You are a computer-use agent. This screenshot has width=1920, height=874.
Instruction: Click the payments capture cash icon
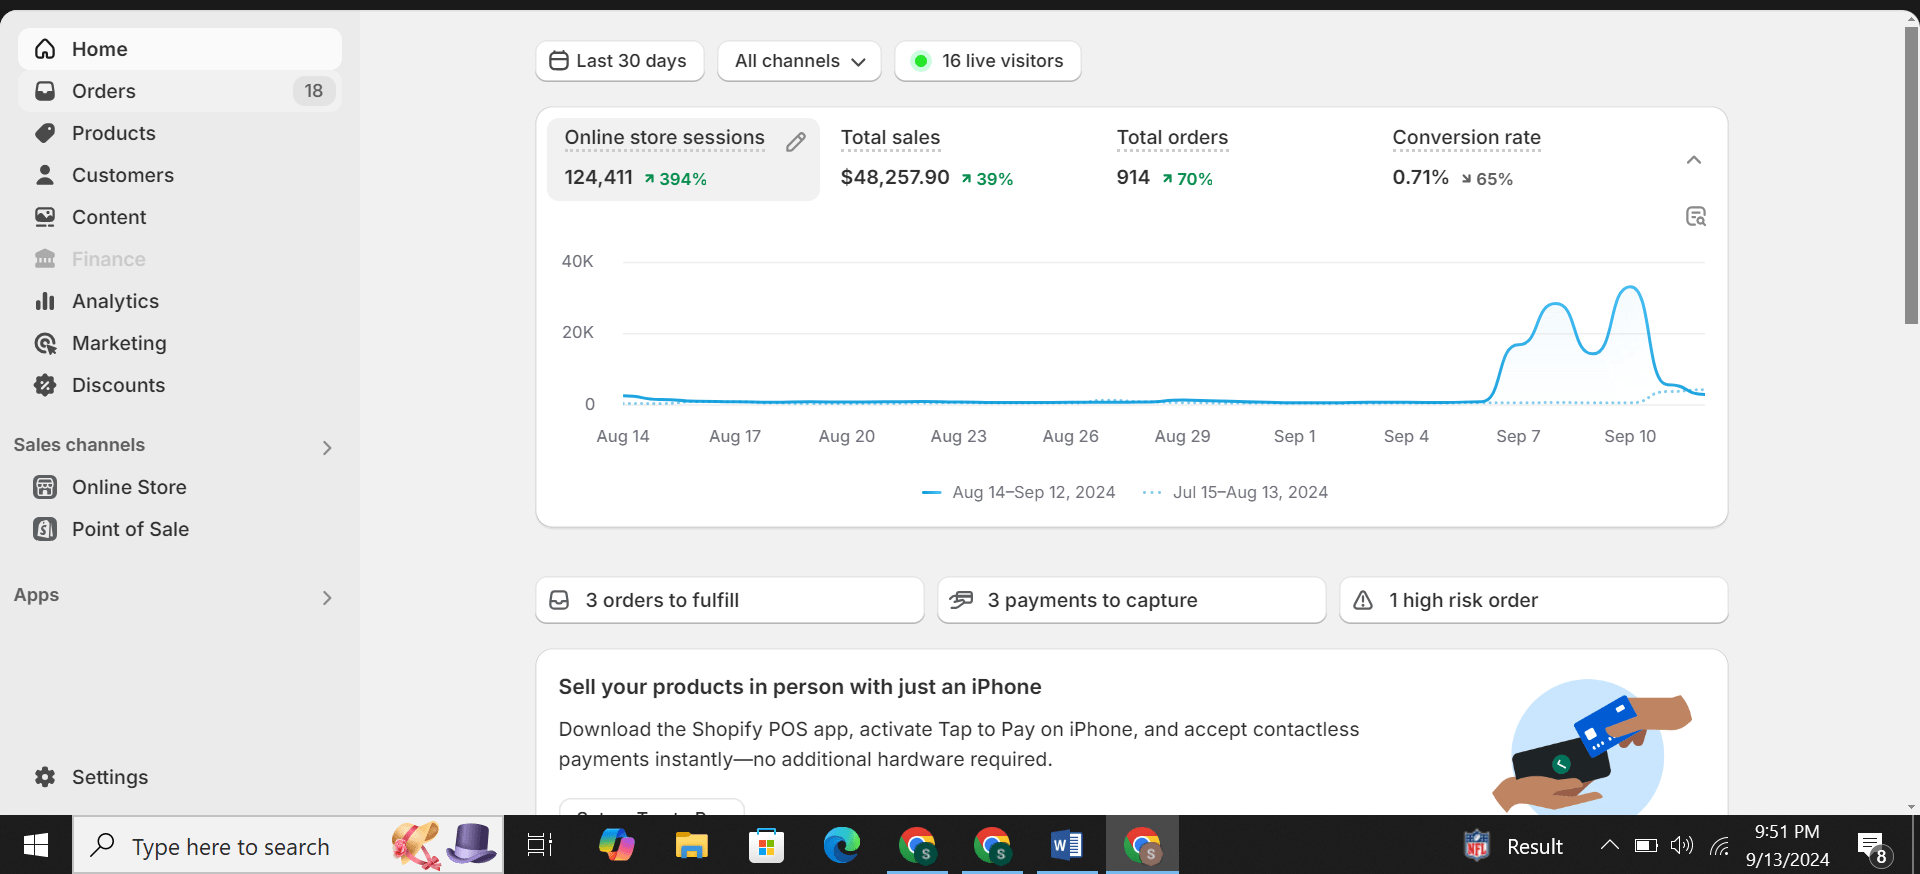coord(961,600)
